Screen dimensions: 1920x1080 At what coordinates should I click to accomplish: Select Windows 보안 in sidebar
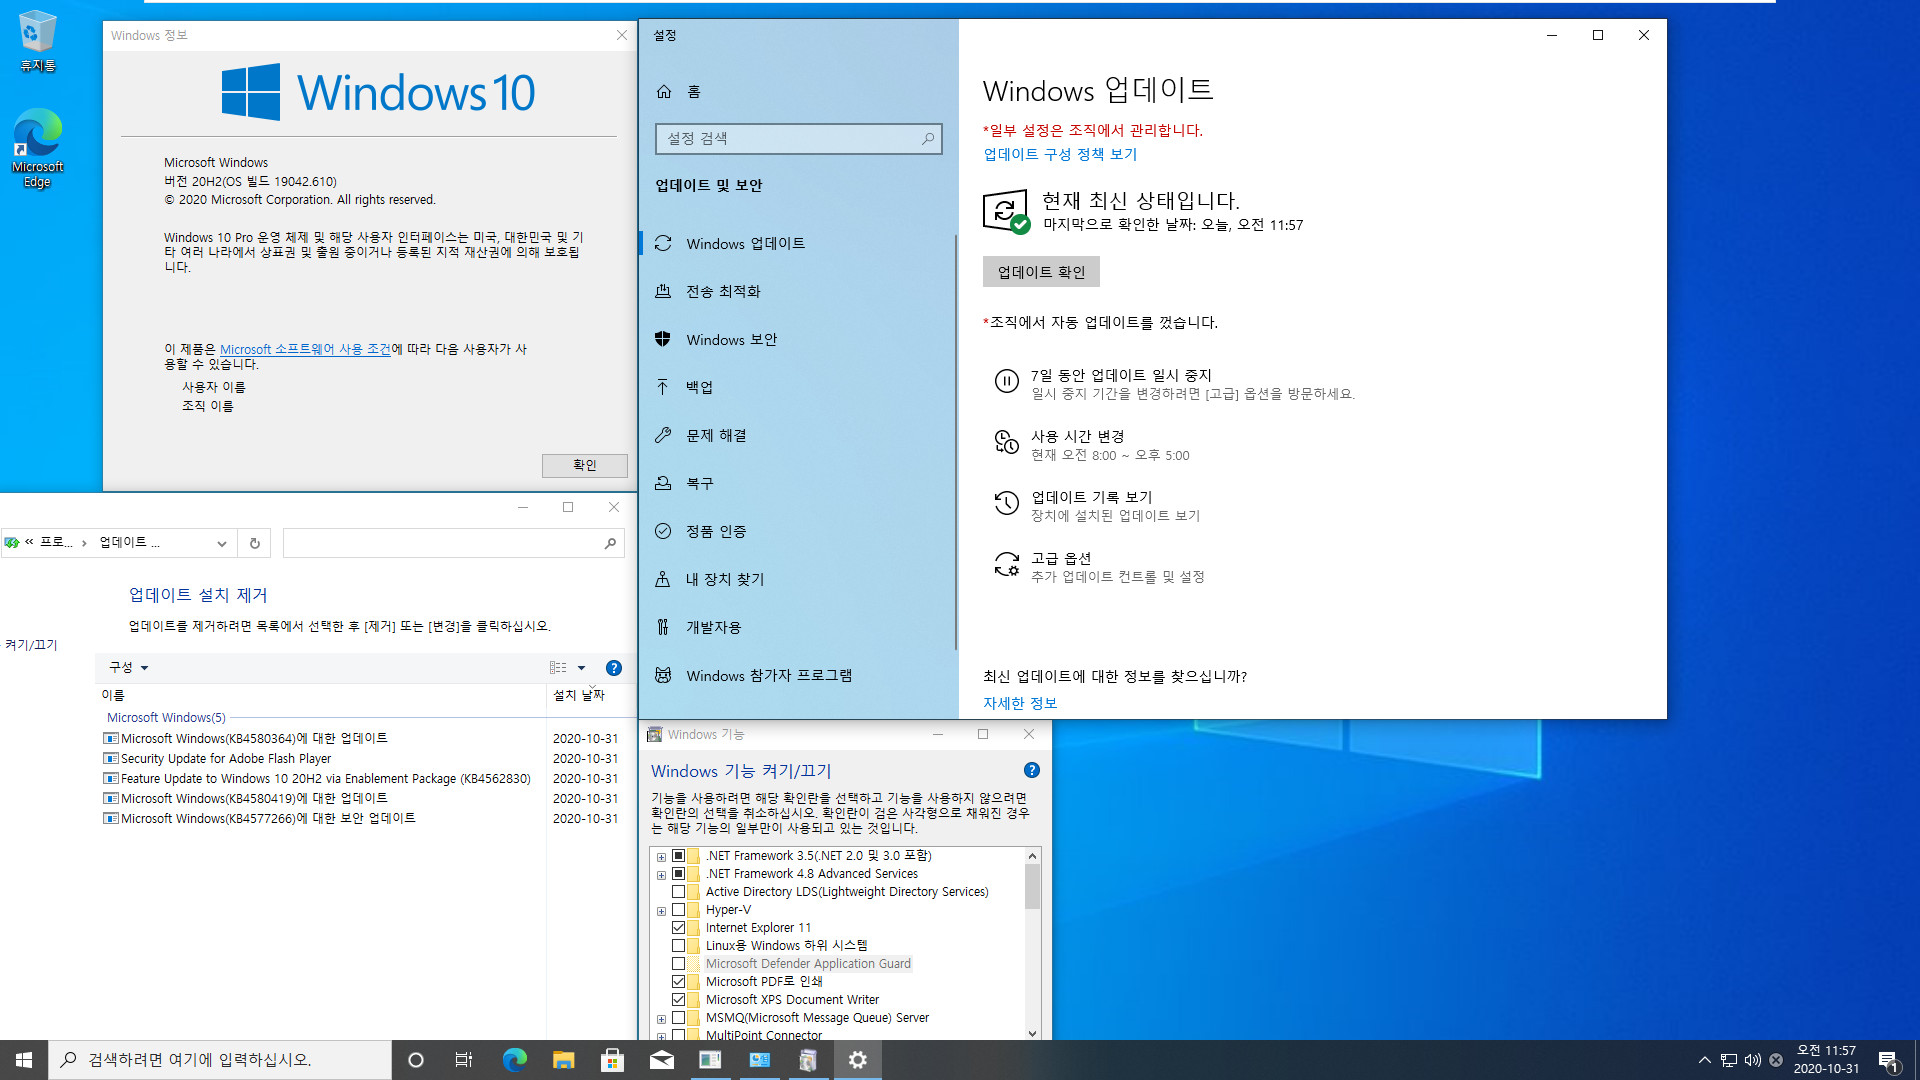[797, 340]
